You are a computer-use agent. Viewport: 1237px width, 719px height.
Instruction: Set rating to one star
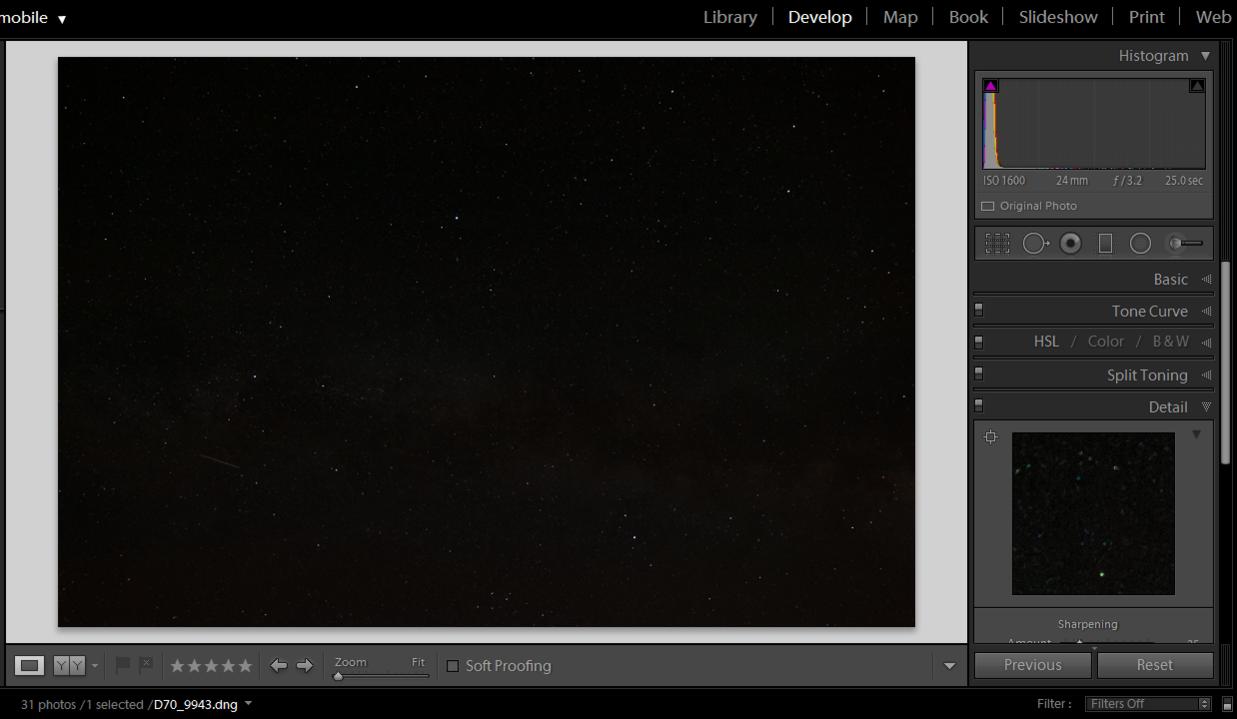click(x=177, y=665)
